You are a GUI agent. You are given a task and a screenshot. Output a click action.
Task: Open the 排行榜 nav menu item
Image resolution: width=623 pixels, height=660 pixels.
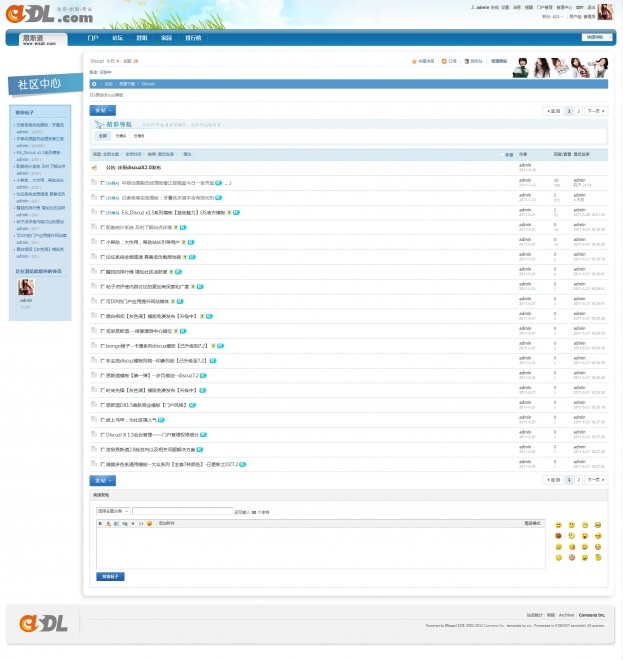193,38
